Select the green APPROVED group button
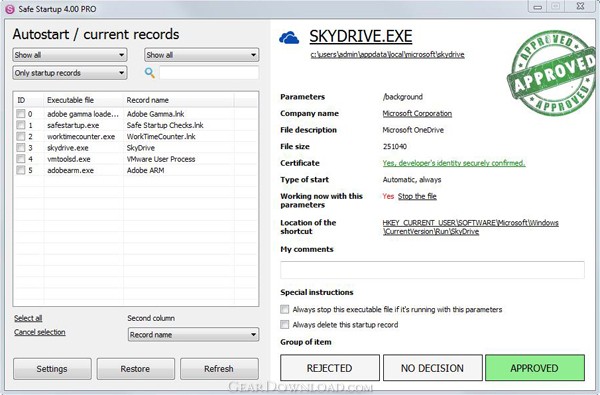 535,368
